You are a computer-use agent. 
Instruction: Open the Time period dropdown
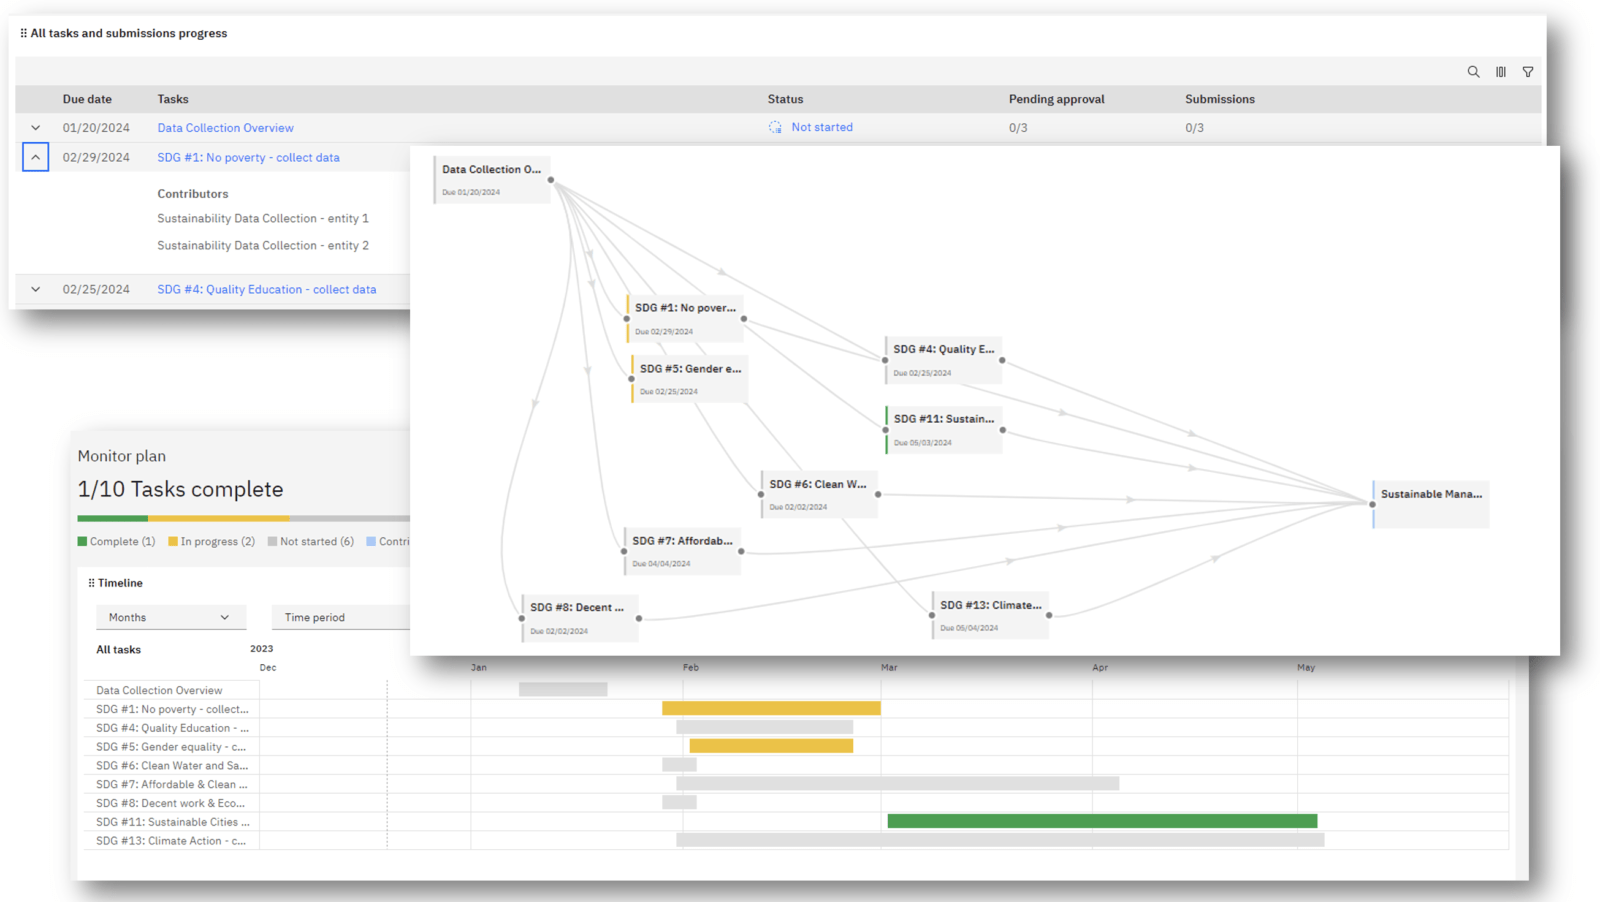coord(341,617)
